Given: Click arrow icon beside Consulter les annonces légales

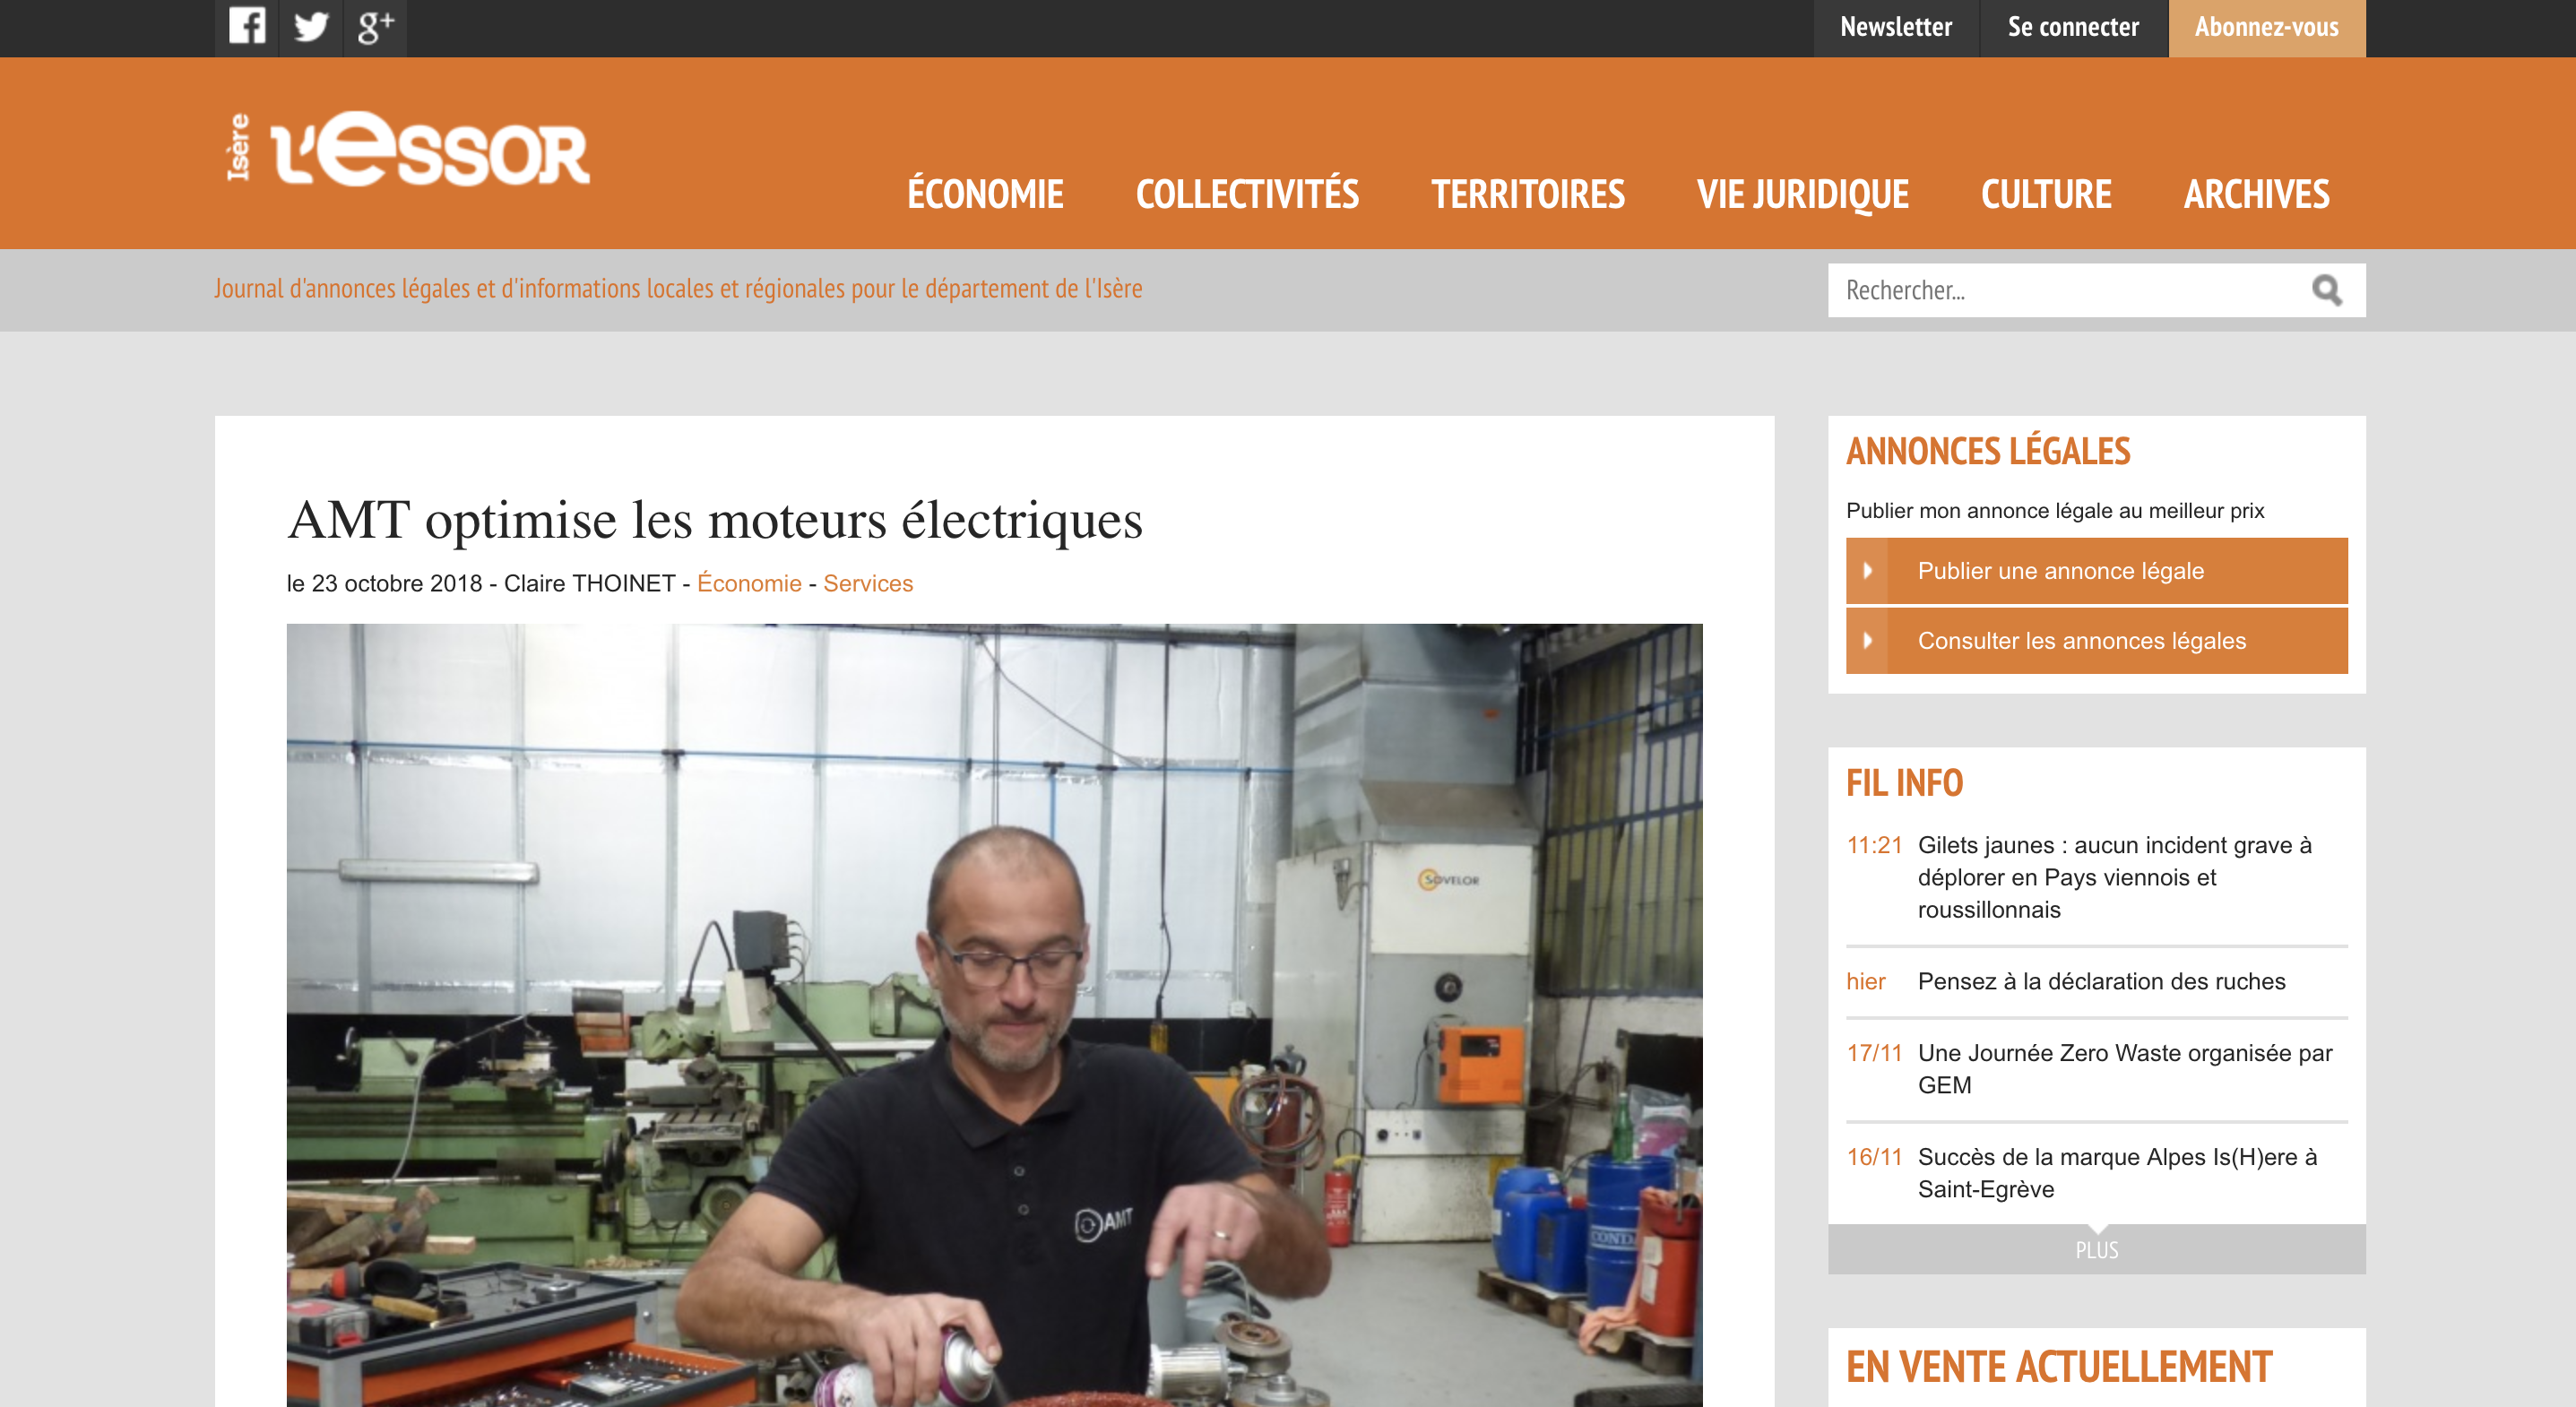Looking at the screenshot, I should (1867, 641).
